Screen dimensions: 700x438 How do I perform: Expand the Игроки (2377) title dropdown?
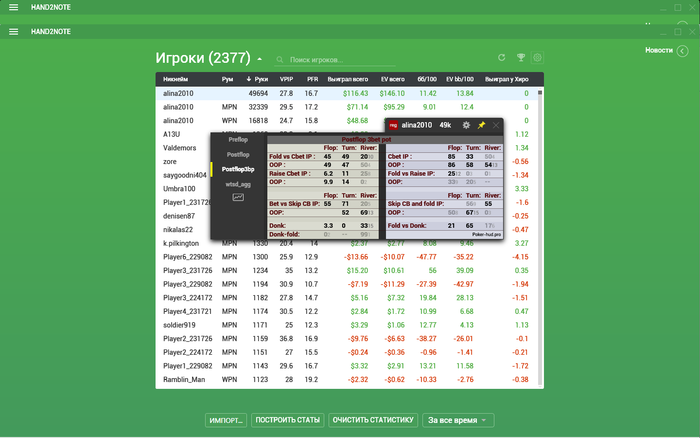coord(259,59)
